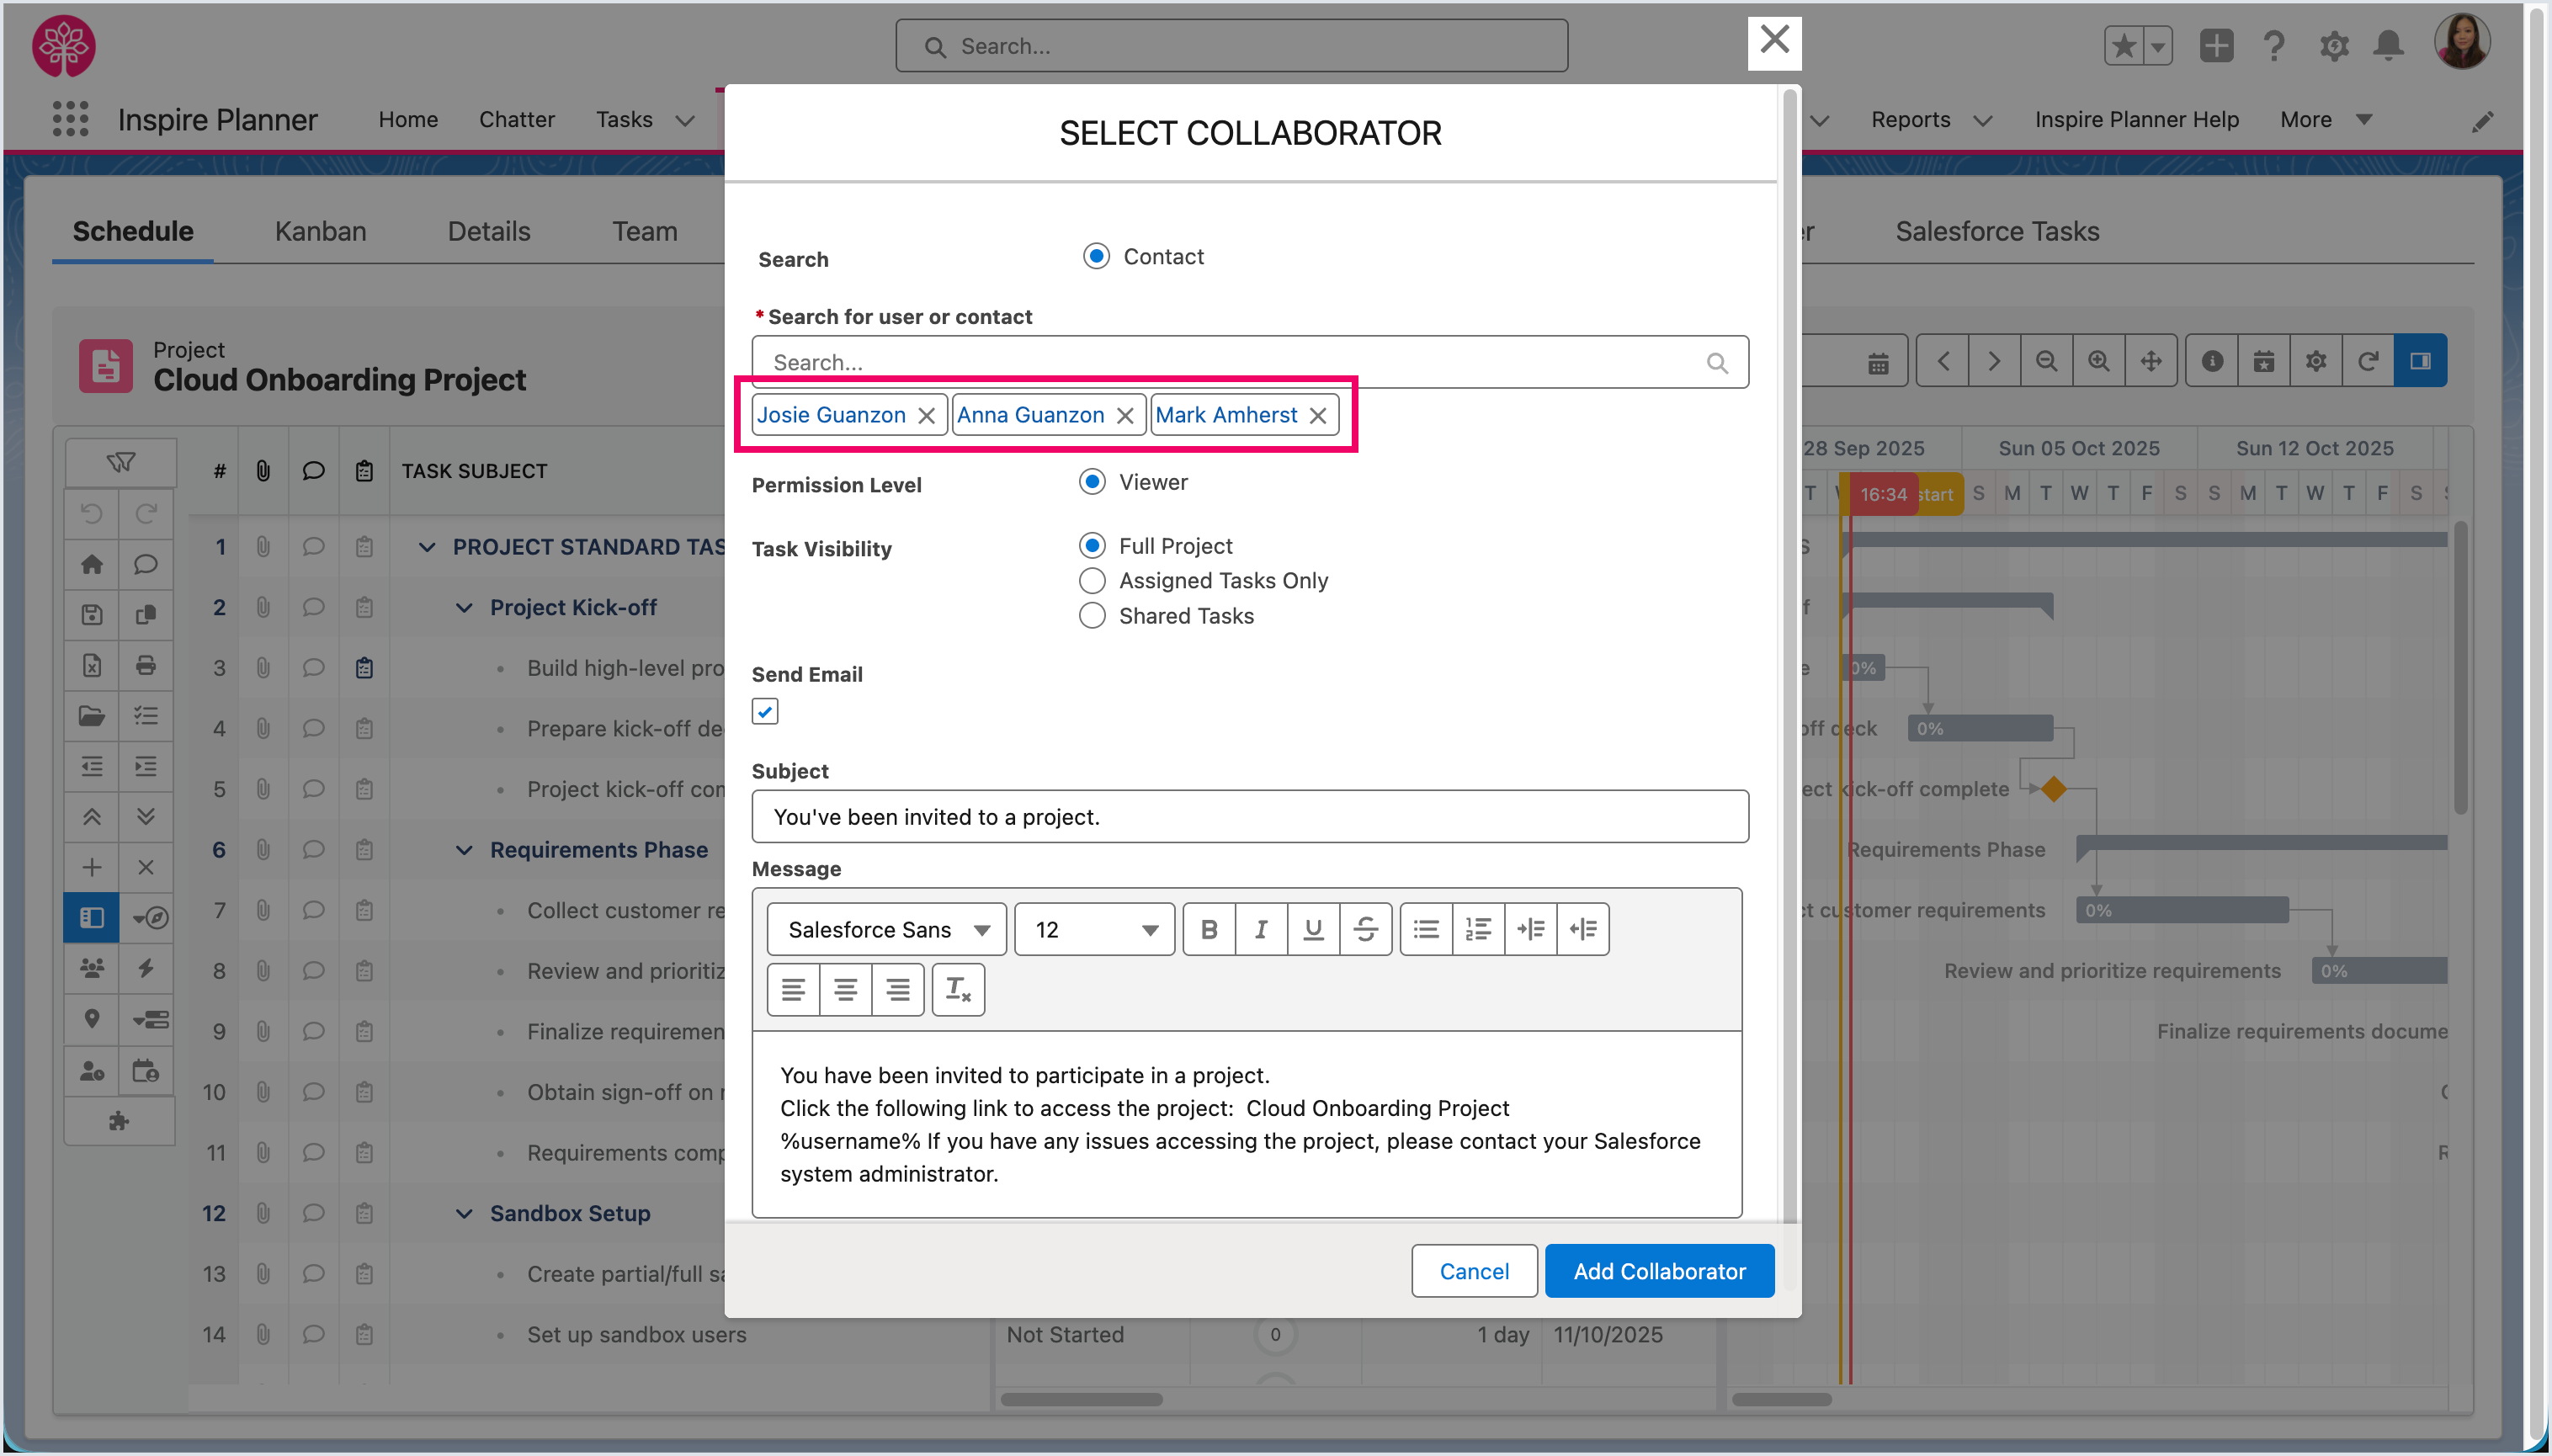Select Assigned Tasks Only visibility option

tap(1092, 581)
